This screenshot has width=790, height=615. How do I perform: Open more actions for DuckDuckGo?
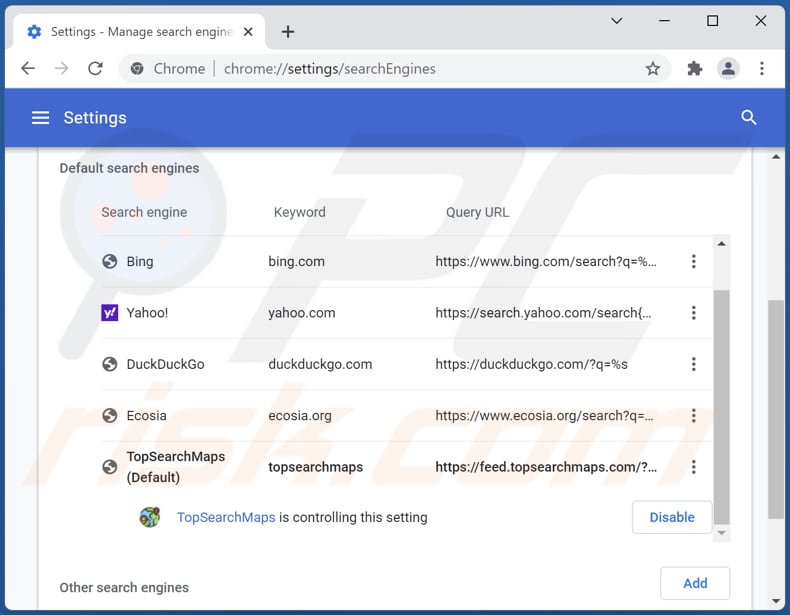coord(693,364)
